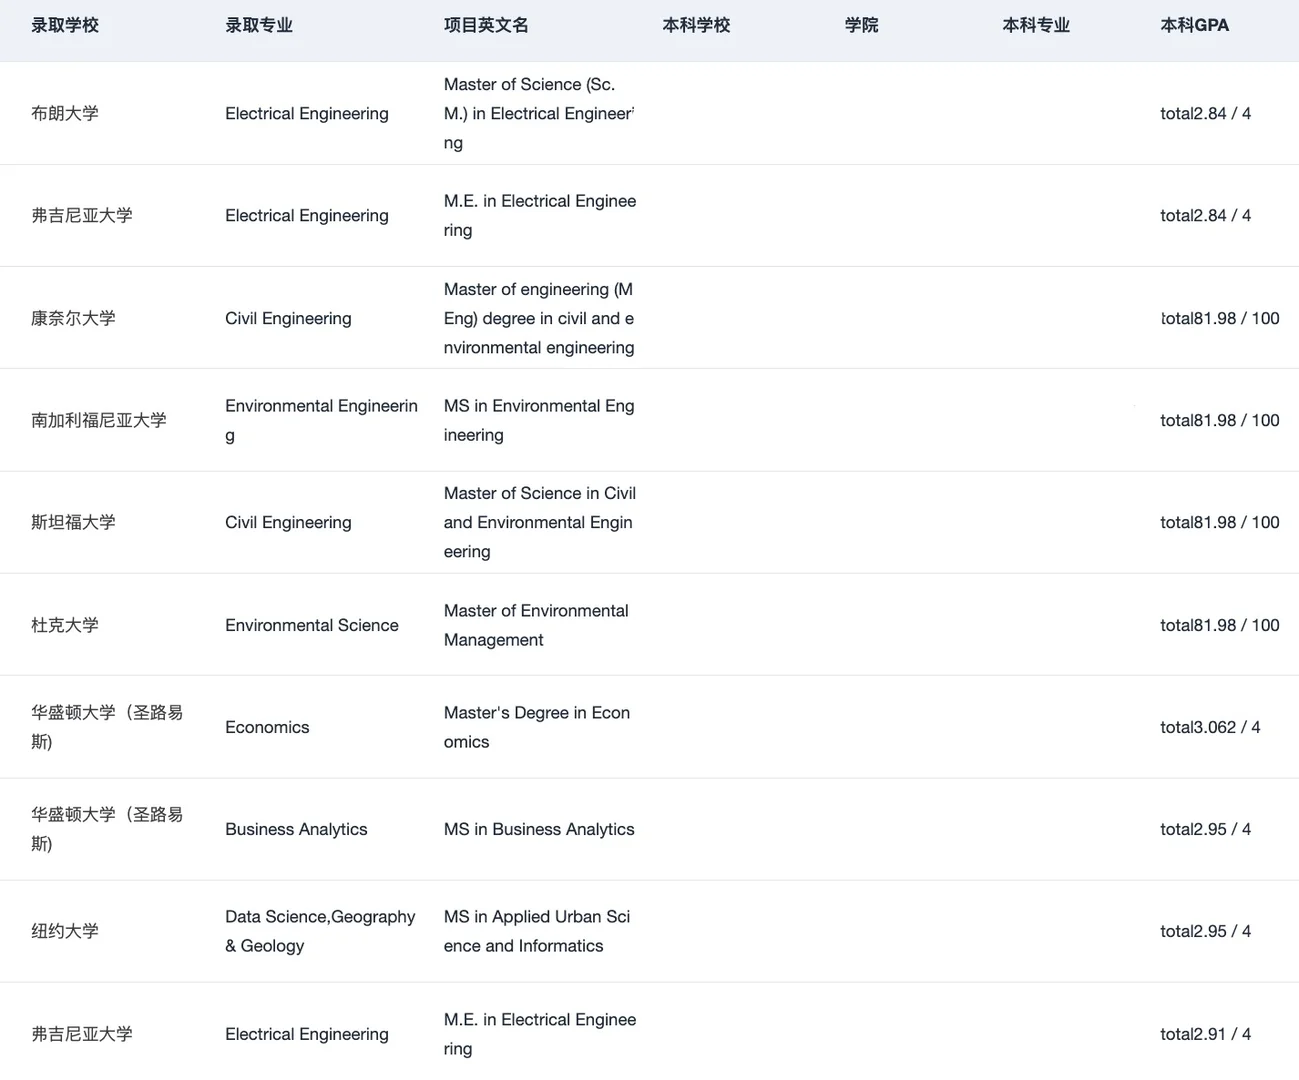This screenshot has width=1299, height=1080.
Task: Click the total3.062 / 4 GPA value
Action: (x=1210, y=727)
